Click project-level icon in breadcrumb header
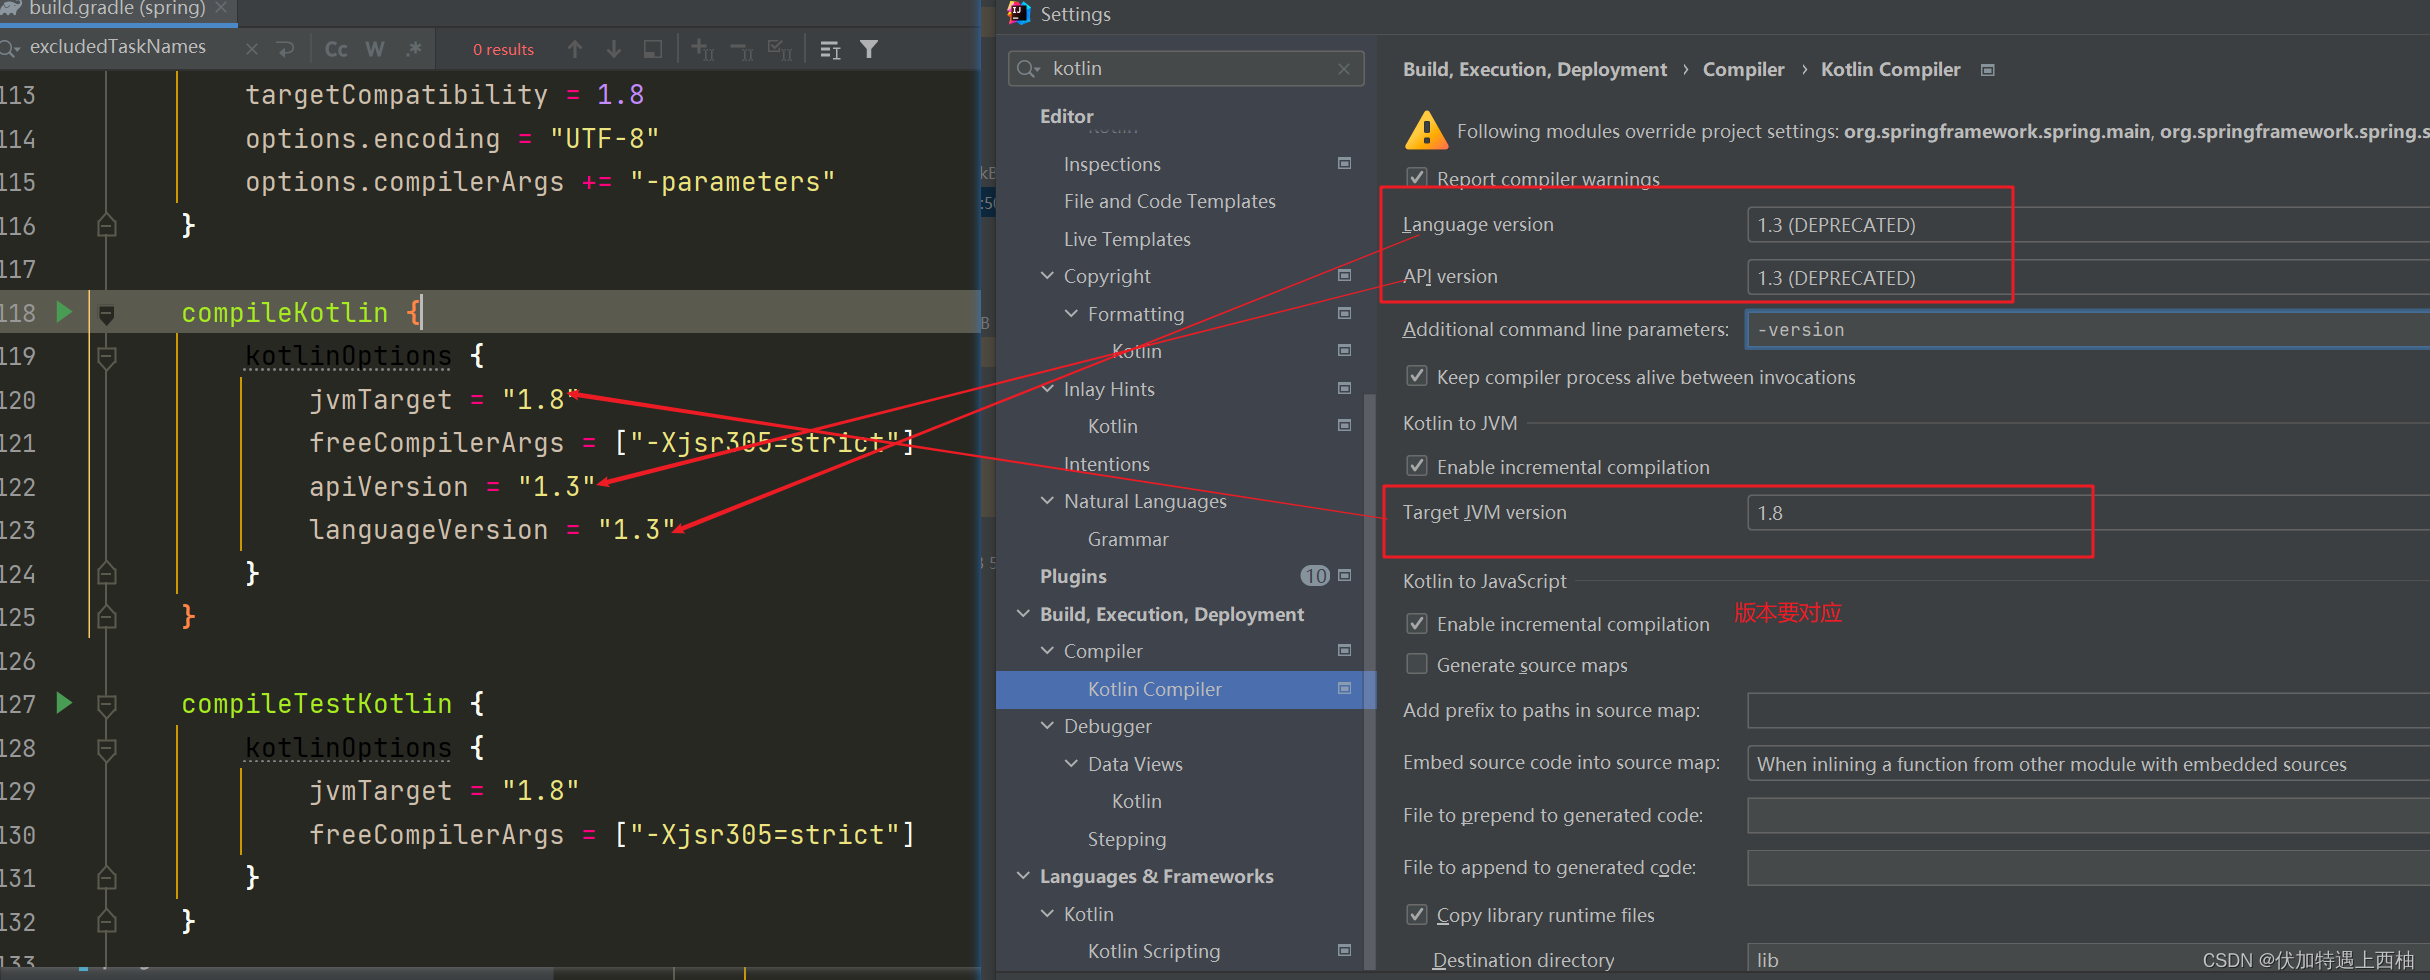Screen dimensions: 2430x980 click(1988, 70)
